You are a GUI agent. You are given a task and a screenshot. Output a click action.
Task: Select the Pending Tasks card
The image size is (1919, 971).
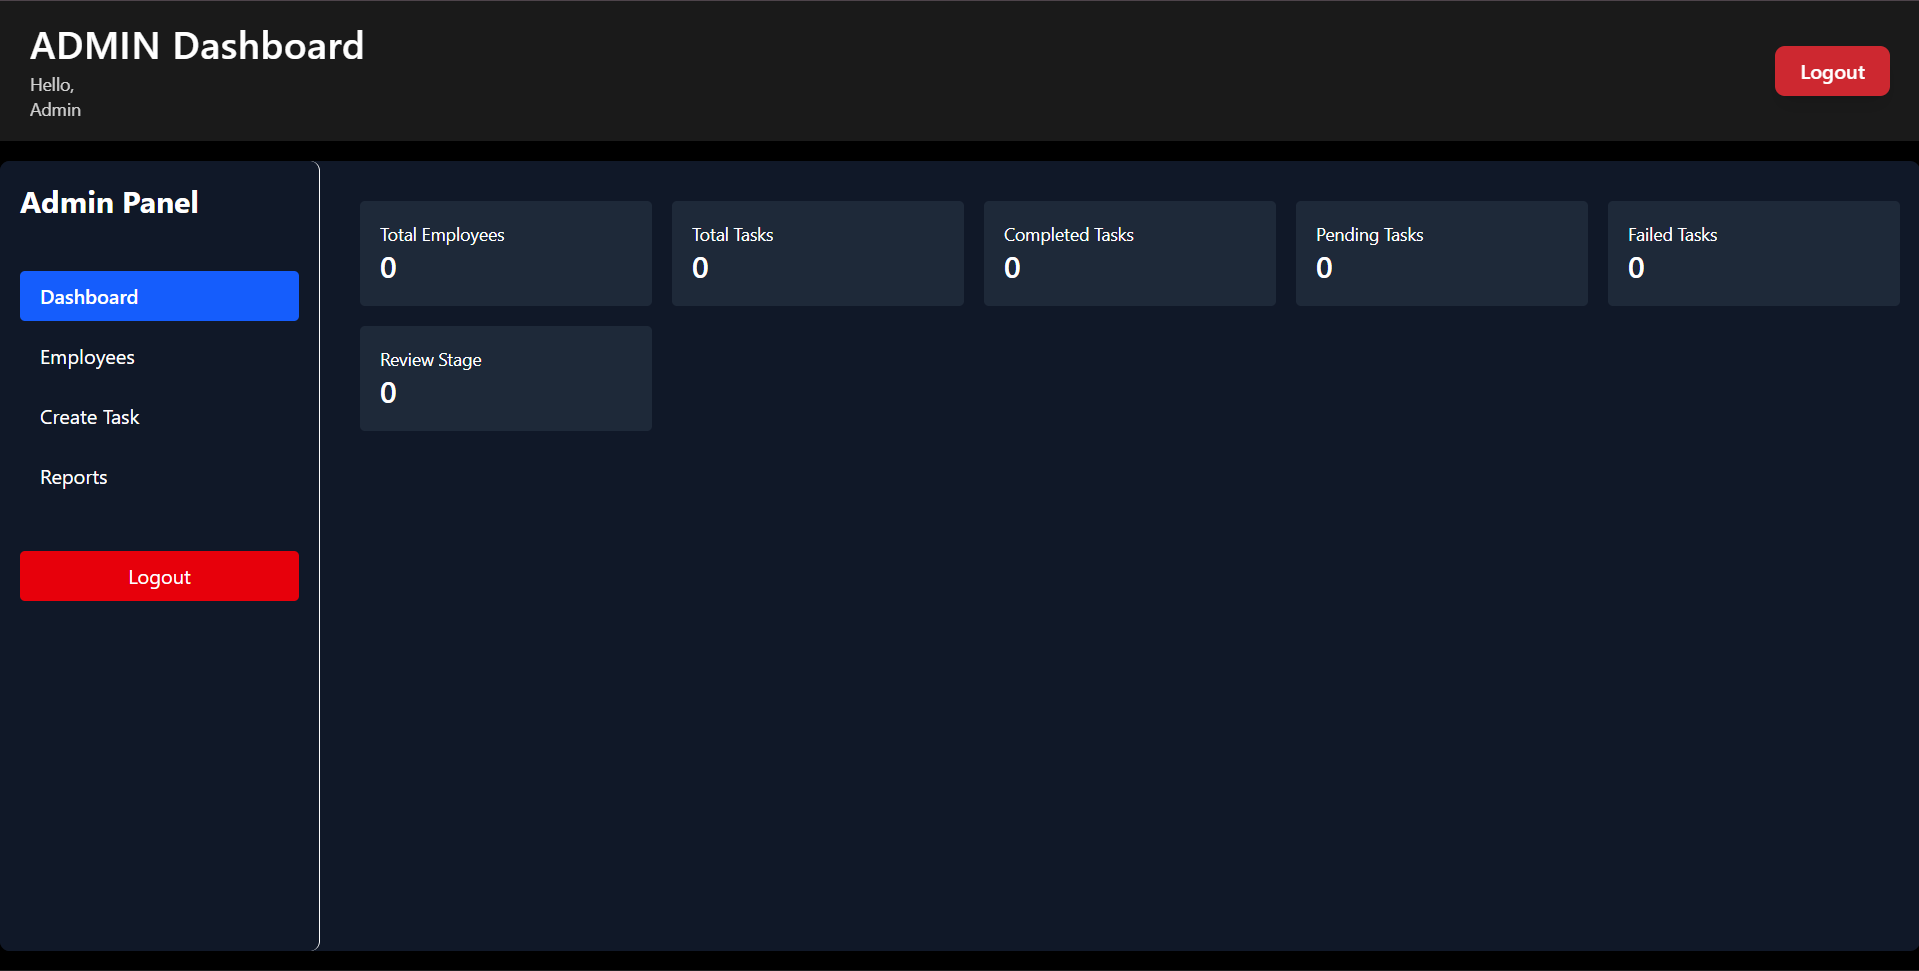[x=1442, y=253]
